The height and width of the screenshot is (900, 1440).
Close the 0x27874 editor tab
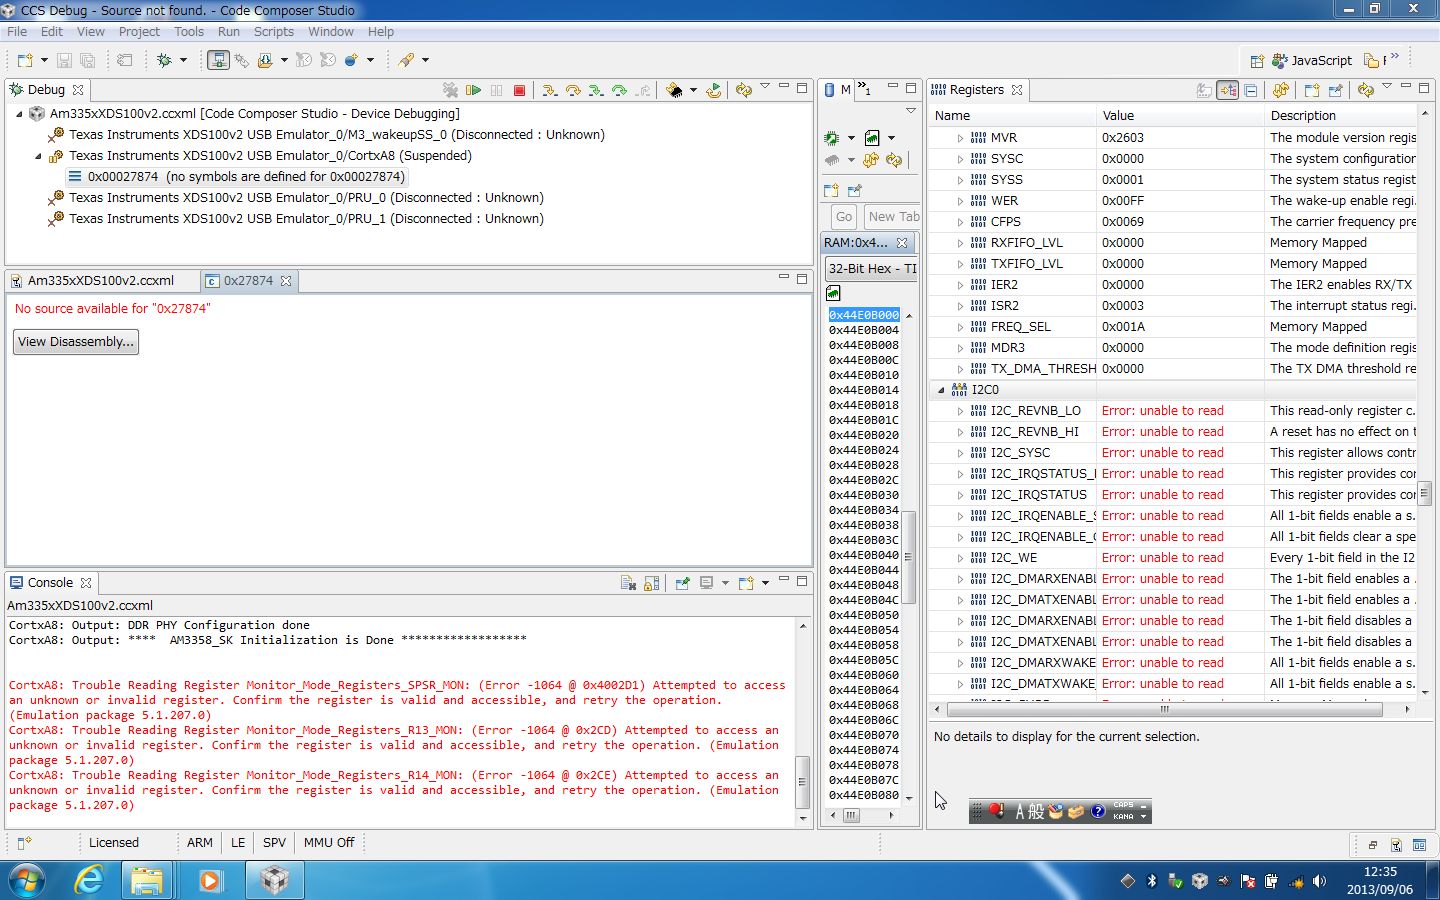coord(286,281)
